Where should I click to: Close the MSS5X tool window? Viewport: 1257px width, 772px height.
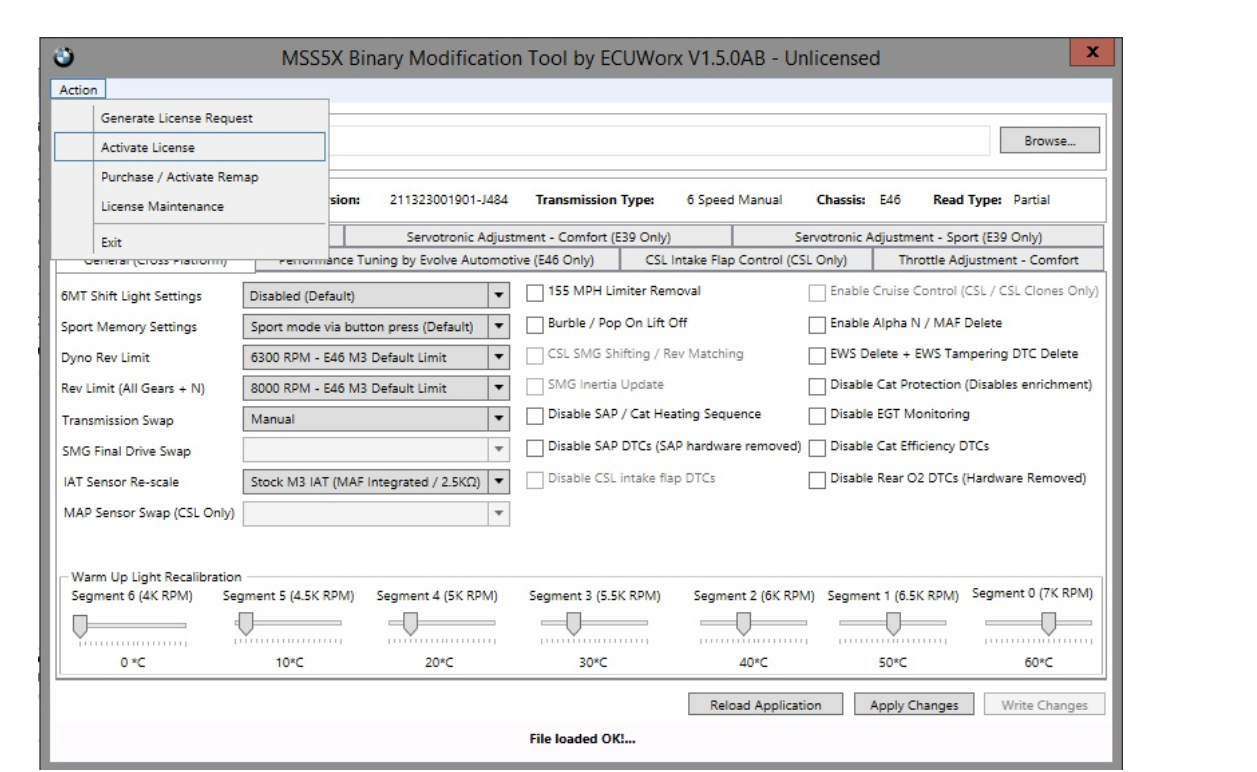tap(1092, 52)
